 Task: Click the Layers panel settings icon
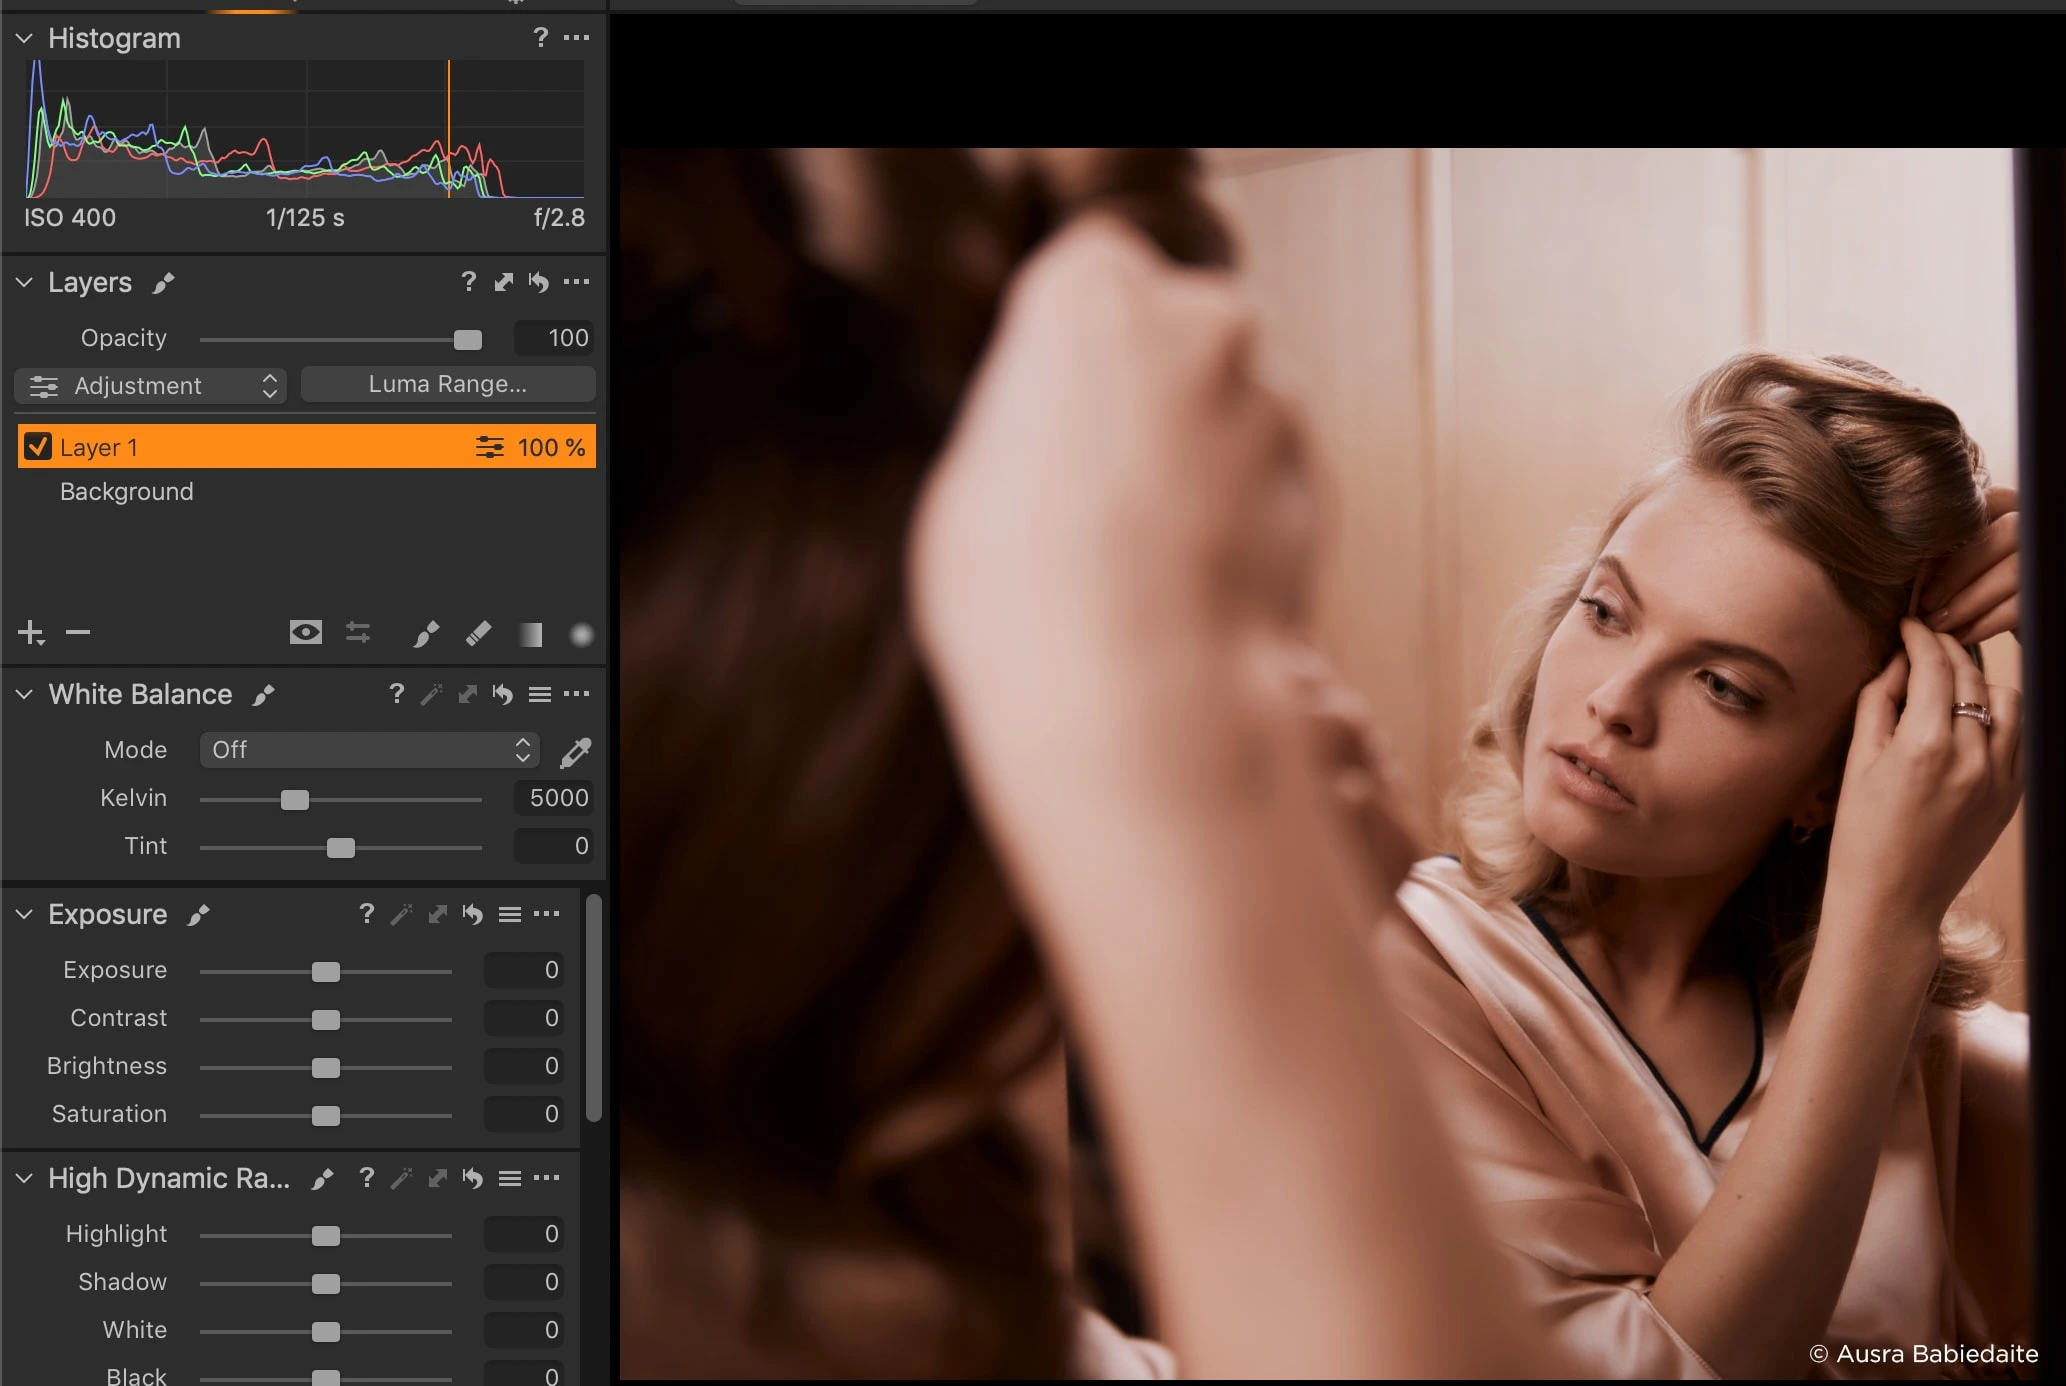(575, 283)
